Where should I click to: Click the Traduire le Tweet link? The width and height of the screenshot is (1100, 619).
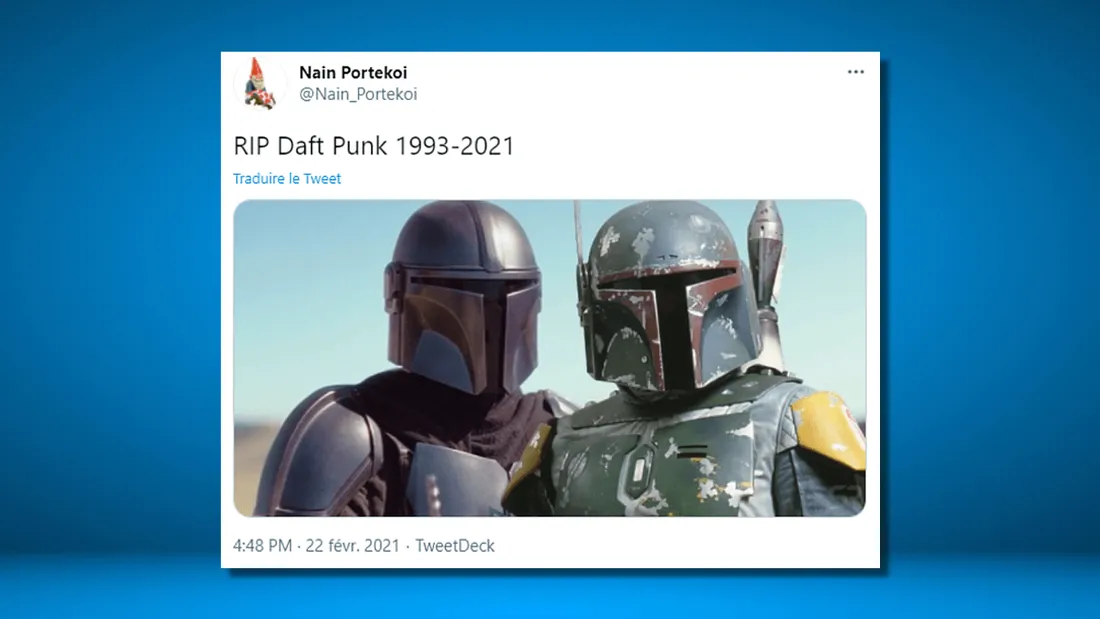coord(287,179)
